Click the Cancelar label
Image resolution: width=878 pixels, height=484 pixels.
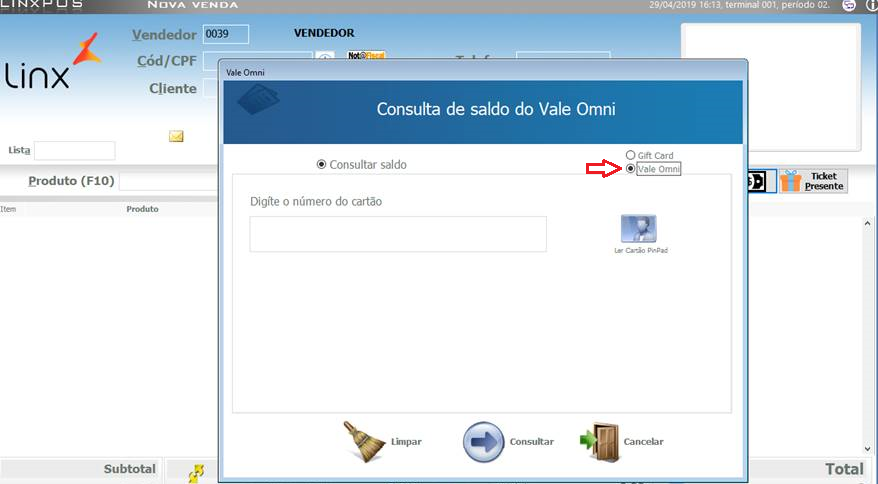tap(643, 442)
